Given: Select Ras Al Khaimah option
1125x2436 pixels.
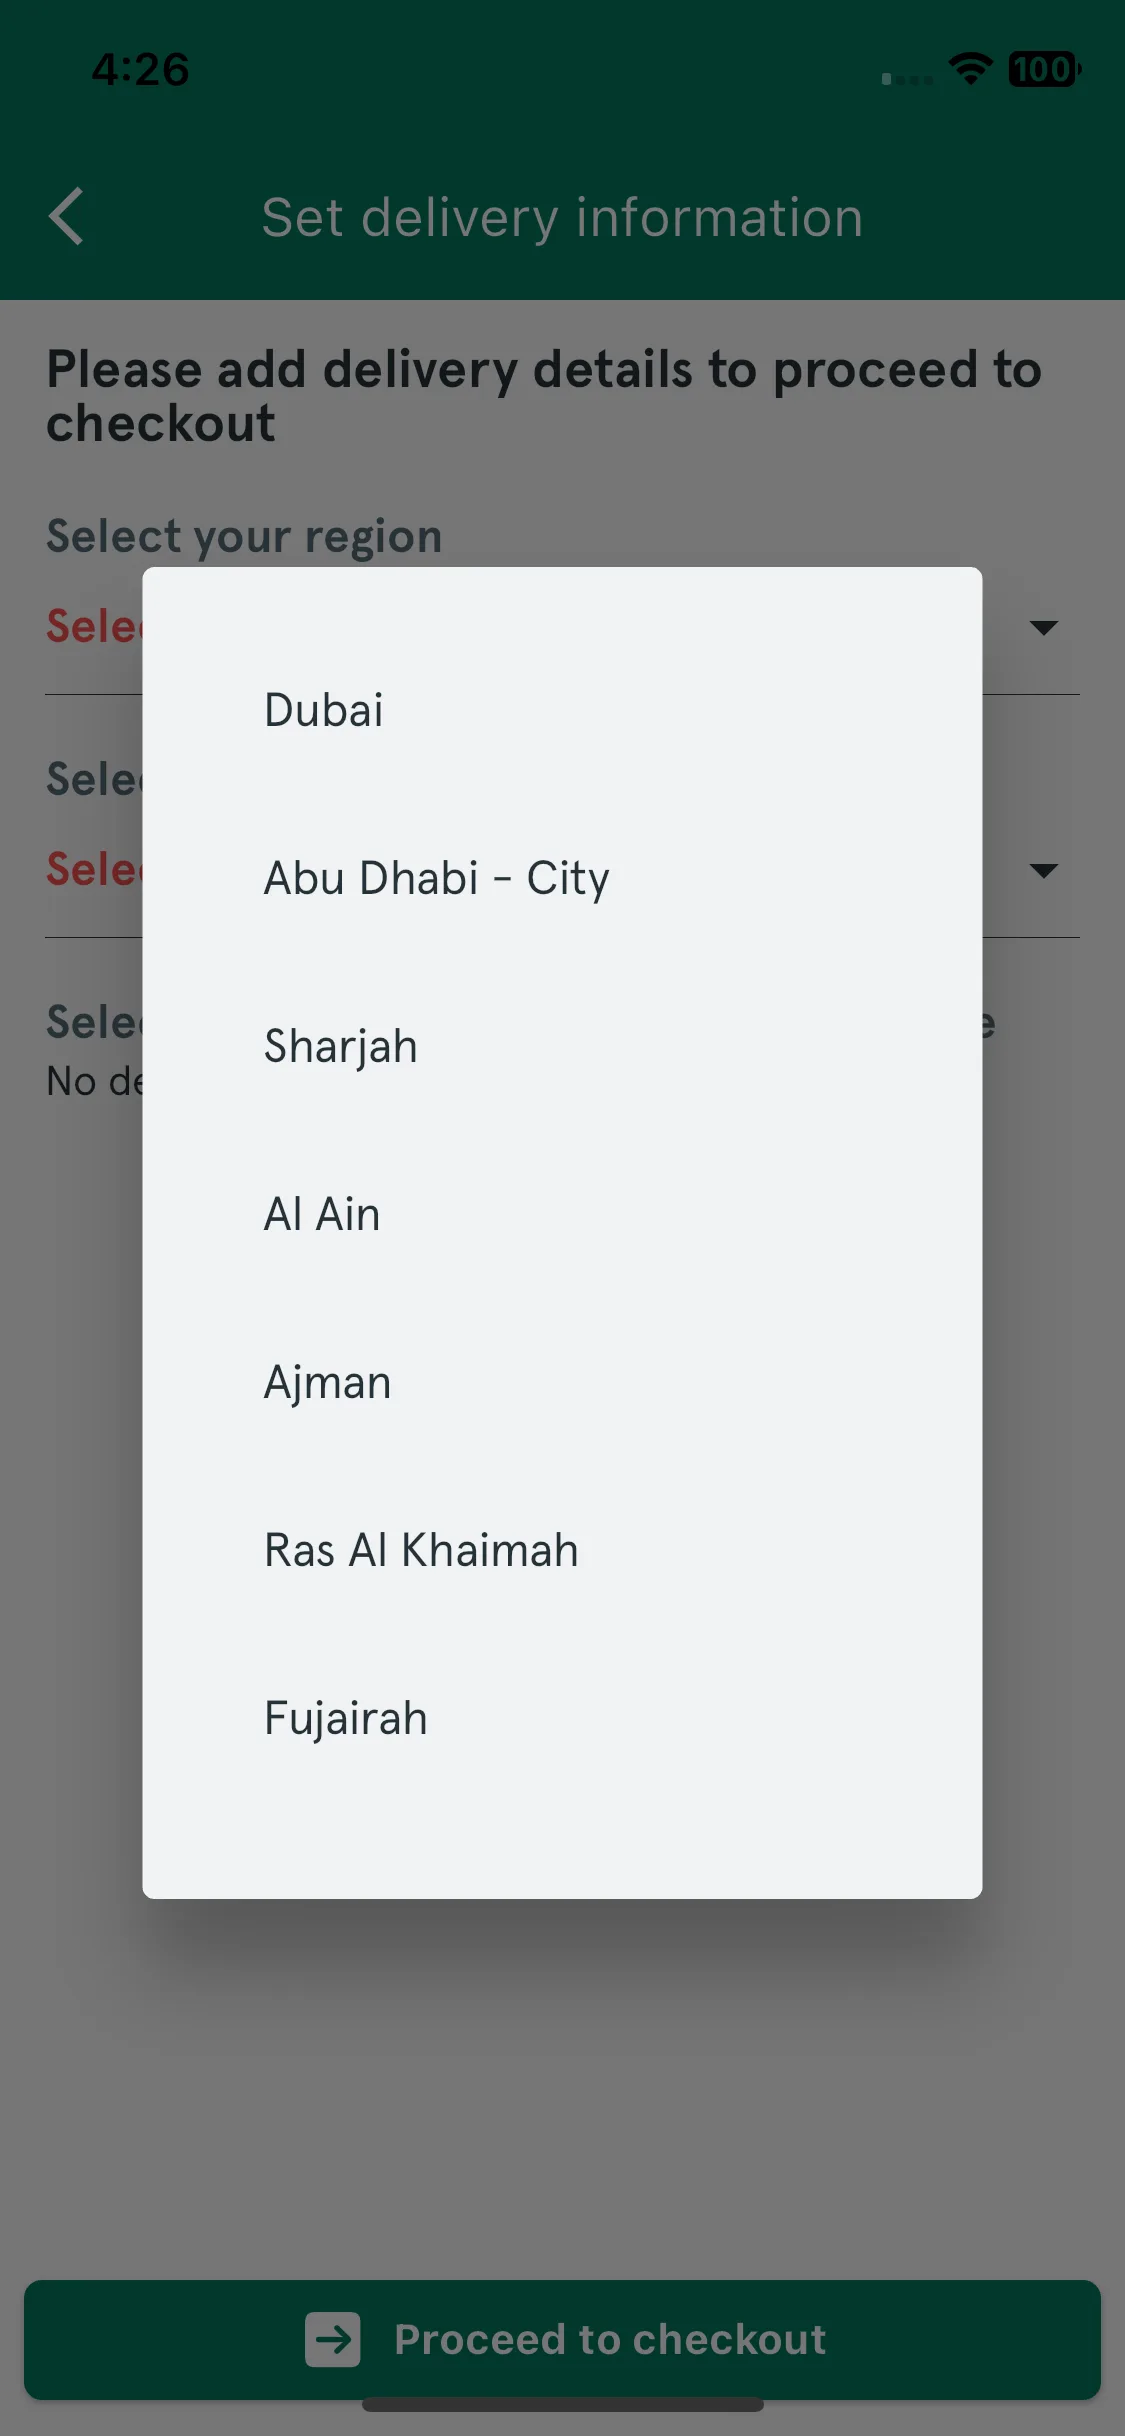Looking at the screenshot, I should pos(562,1550).
